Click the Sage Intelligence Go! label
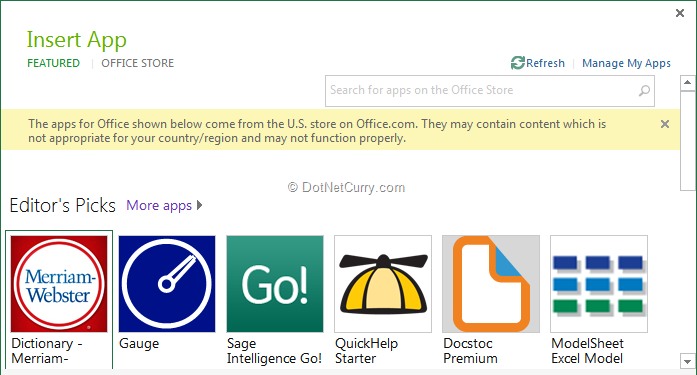This screenshot has height=375, width=697. 274,351
